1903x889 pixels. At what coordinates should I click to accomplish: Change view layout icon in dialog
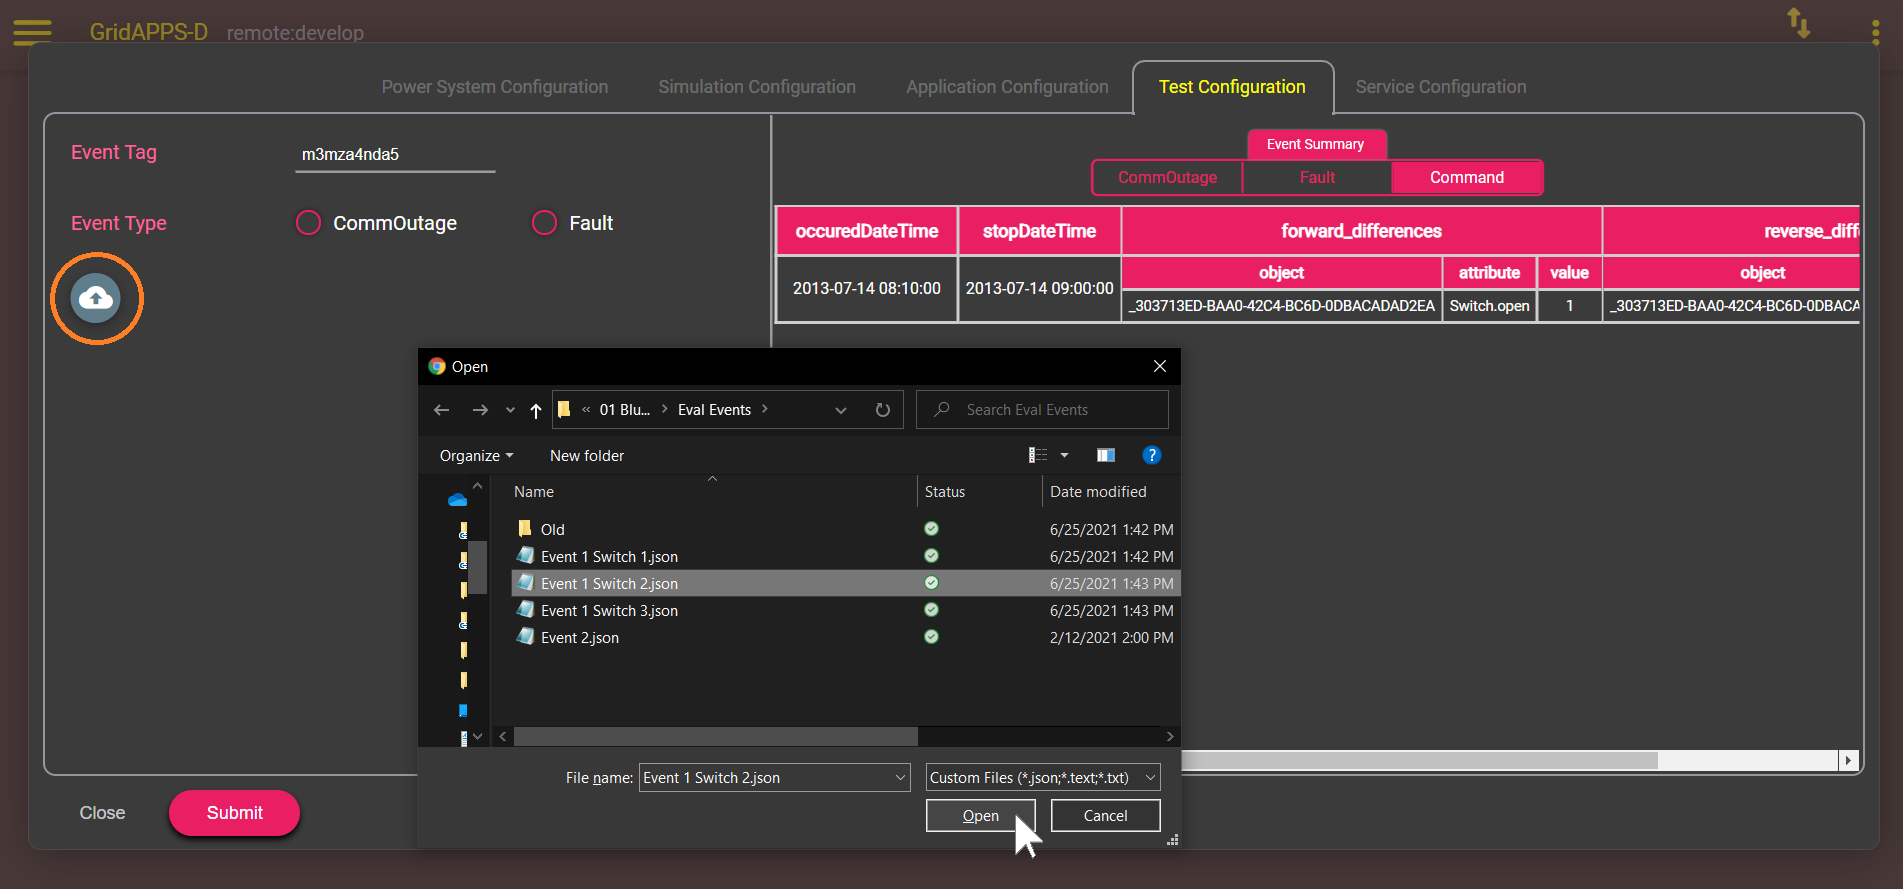(x=1038, y=455)
